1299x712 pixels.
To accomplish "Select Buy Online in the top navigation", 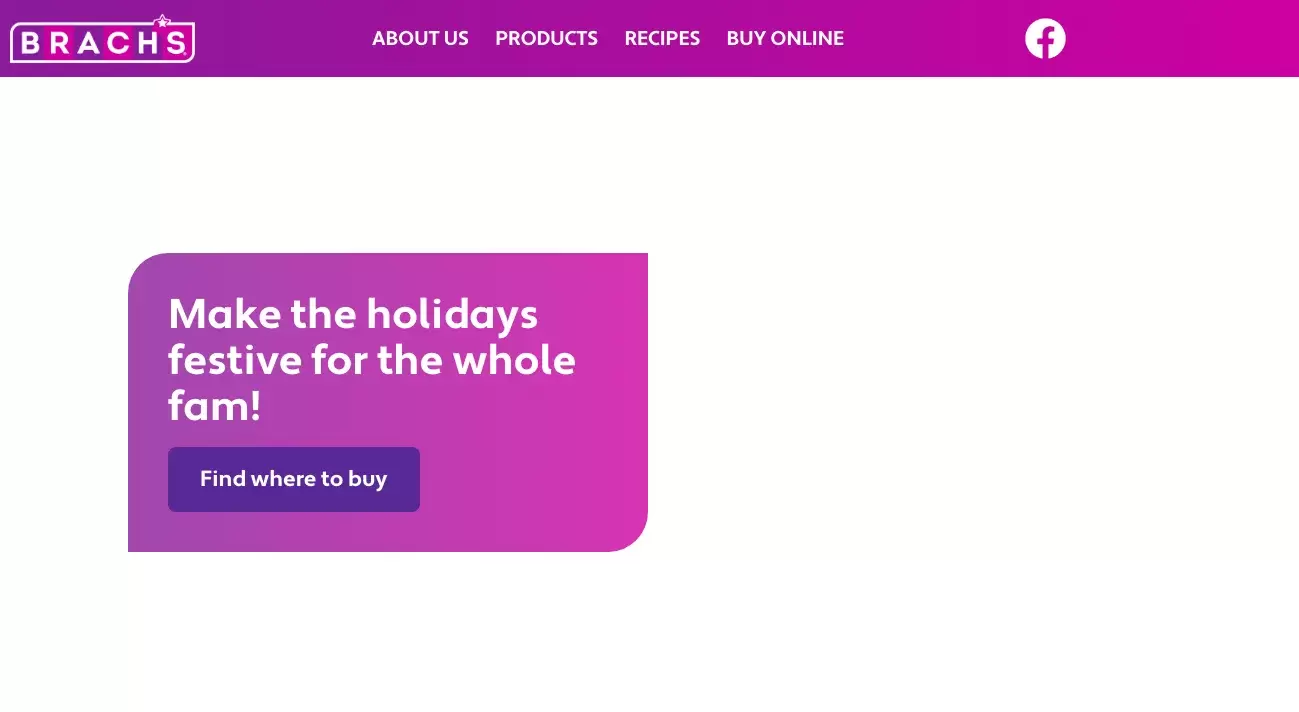I will (x=785, y=38).
